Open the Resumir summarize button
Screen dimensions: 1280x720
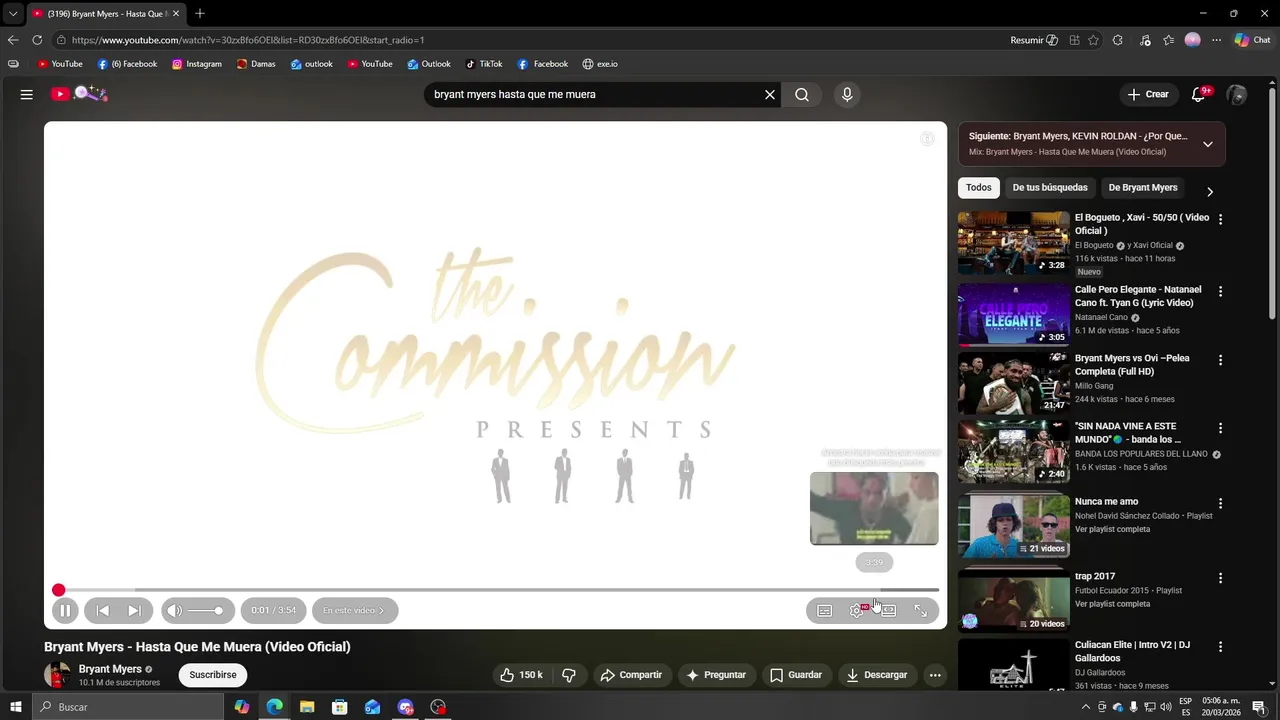coord(1034,40)
